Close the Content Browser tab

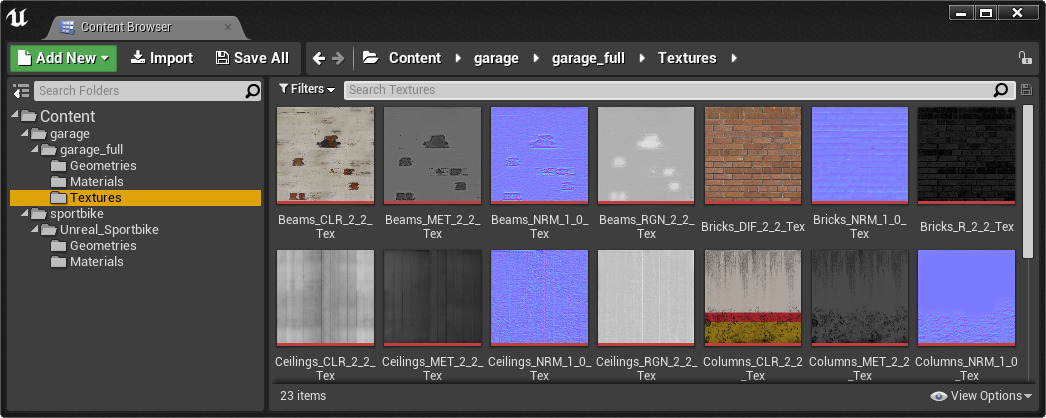[x=228, y=27]
